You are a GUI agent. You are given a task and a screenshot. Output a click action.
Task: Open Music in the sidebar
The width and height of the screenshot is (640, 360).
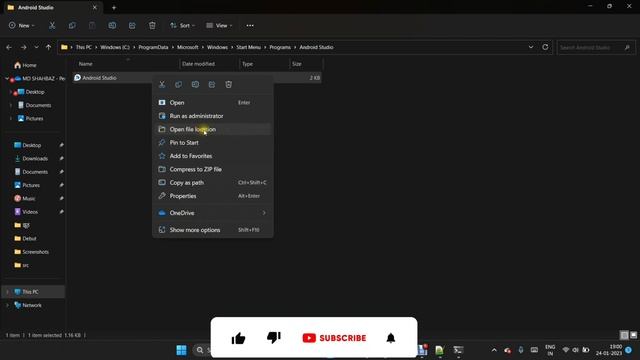click(x=29, y=198)
